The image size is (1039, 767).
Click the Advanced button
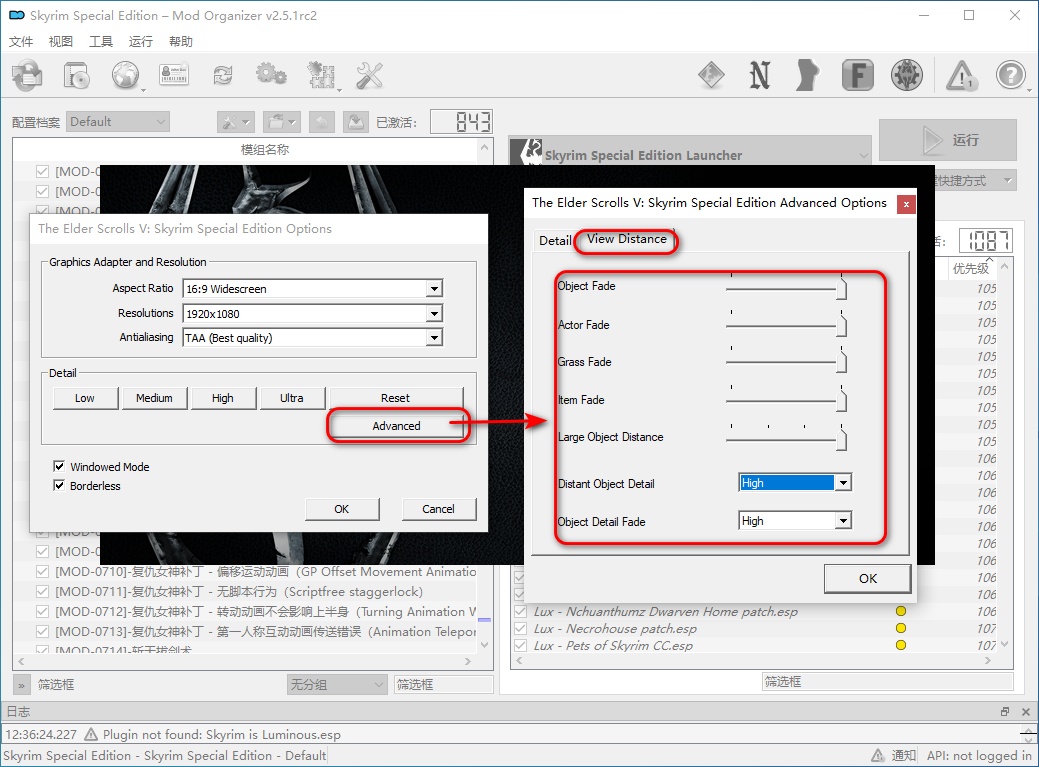(x=396, y=426)
